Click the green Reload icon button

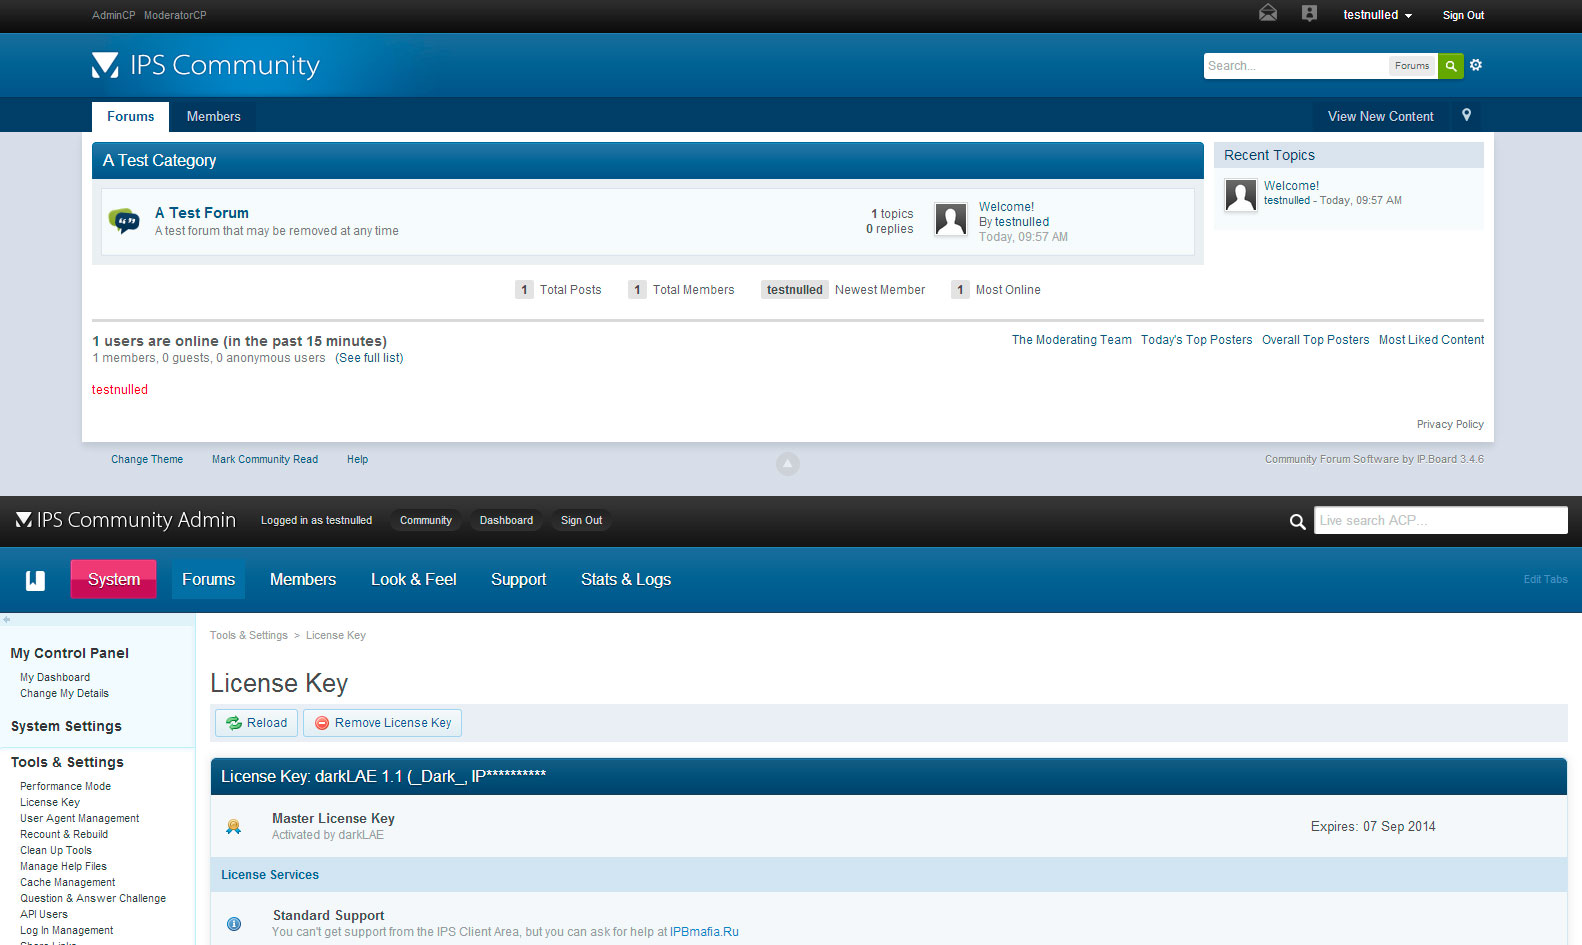(x=256, y=723)
